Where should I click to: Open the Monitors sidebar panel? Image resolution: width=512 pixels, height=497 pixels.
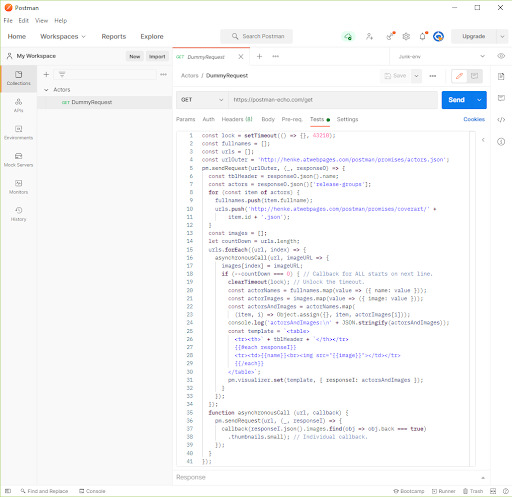coord(18,187)
